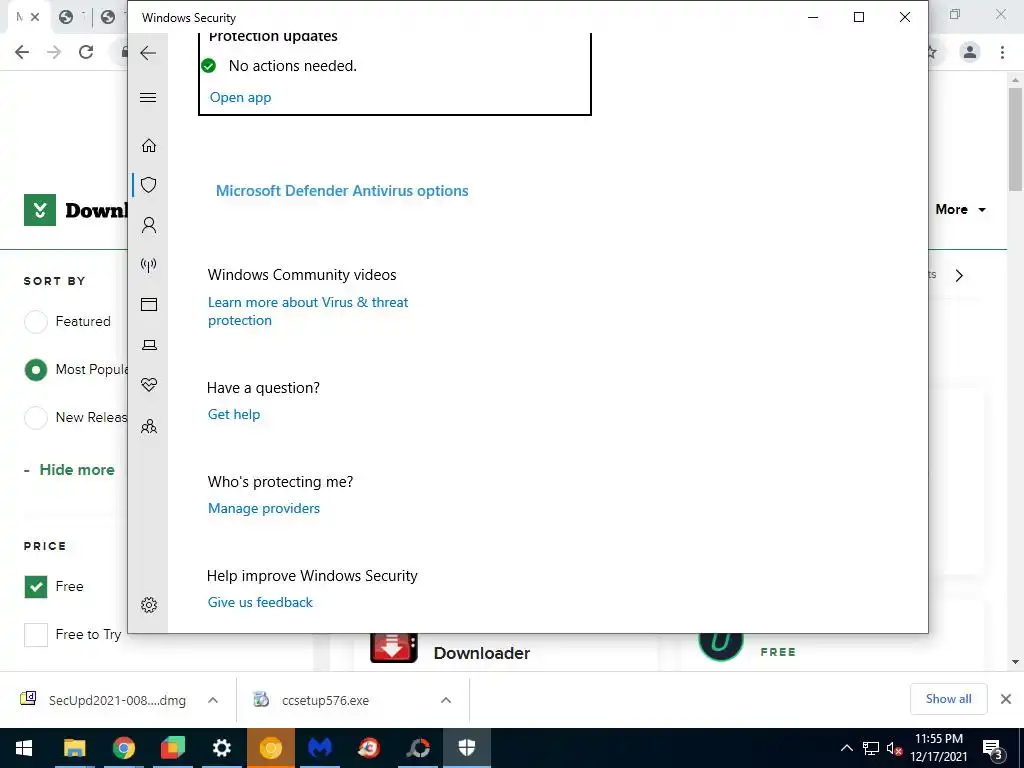This screenshot has height=768, width=1024.
Task: Select New Releases sort radio button
Action: tap(36, 417)
